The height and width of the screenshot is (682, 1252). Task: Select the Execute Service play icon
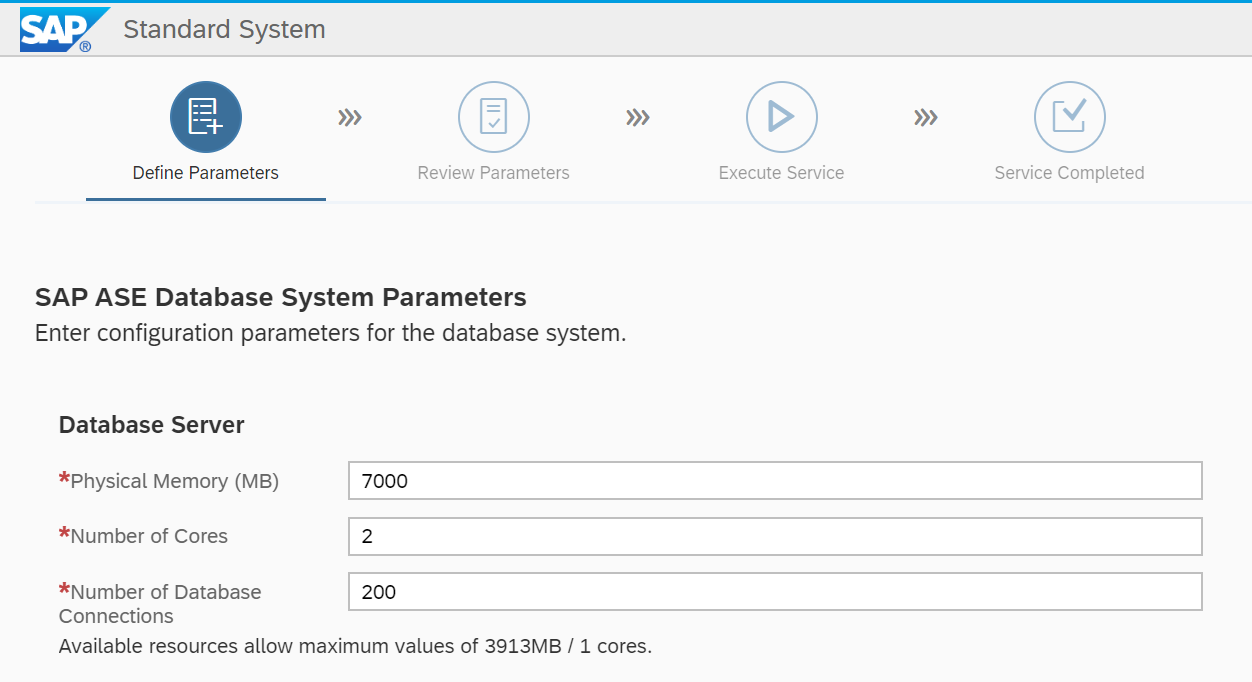(781, 117)
